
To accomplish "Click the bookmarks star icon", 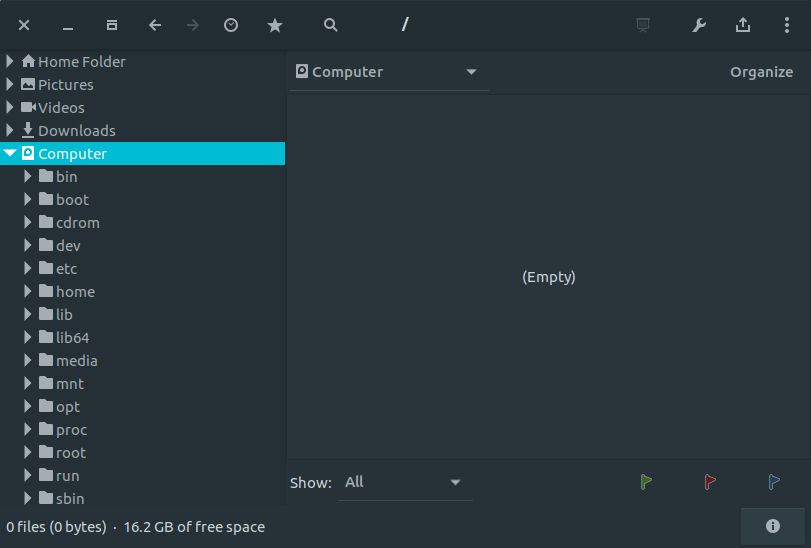I will (275, 25).
